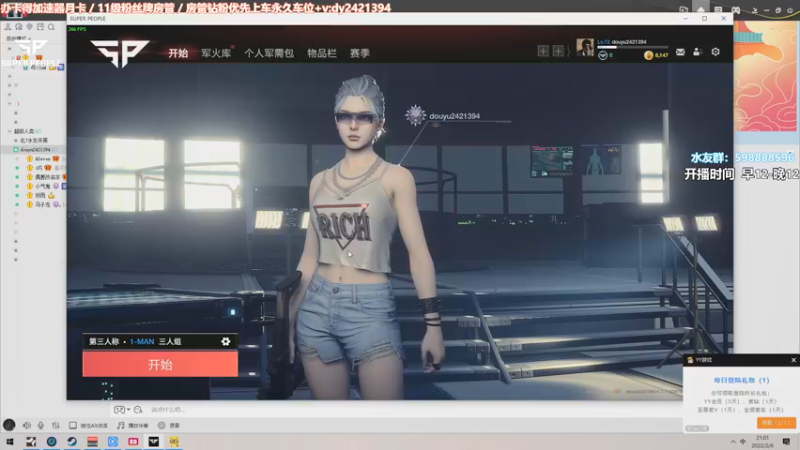800x450 pixels.
Task: Open the 物品栏 tab
Action: pos(322,53)
